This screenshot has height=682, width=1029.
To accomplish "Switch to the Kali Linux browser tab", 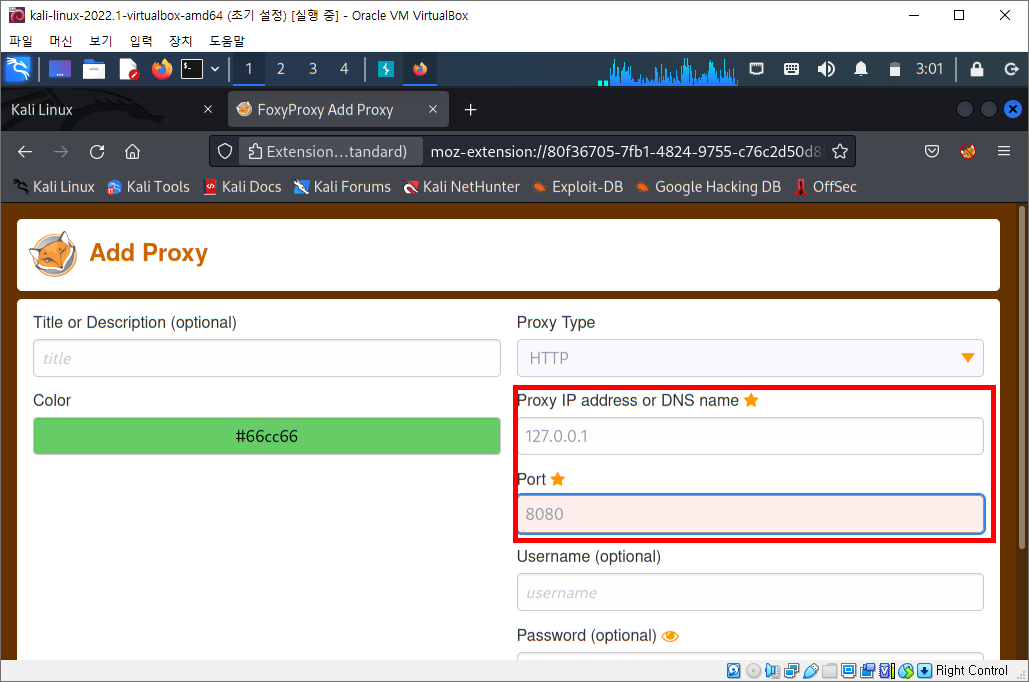I will pyautogui.click(x=109, y=110).
